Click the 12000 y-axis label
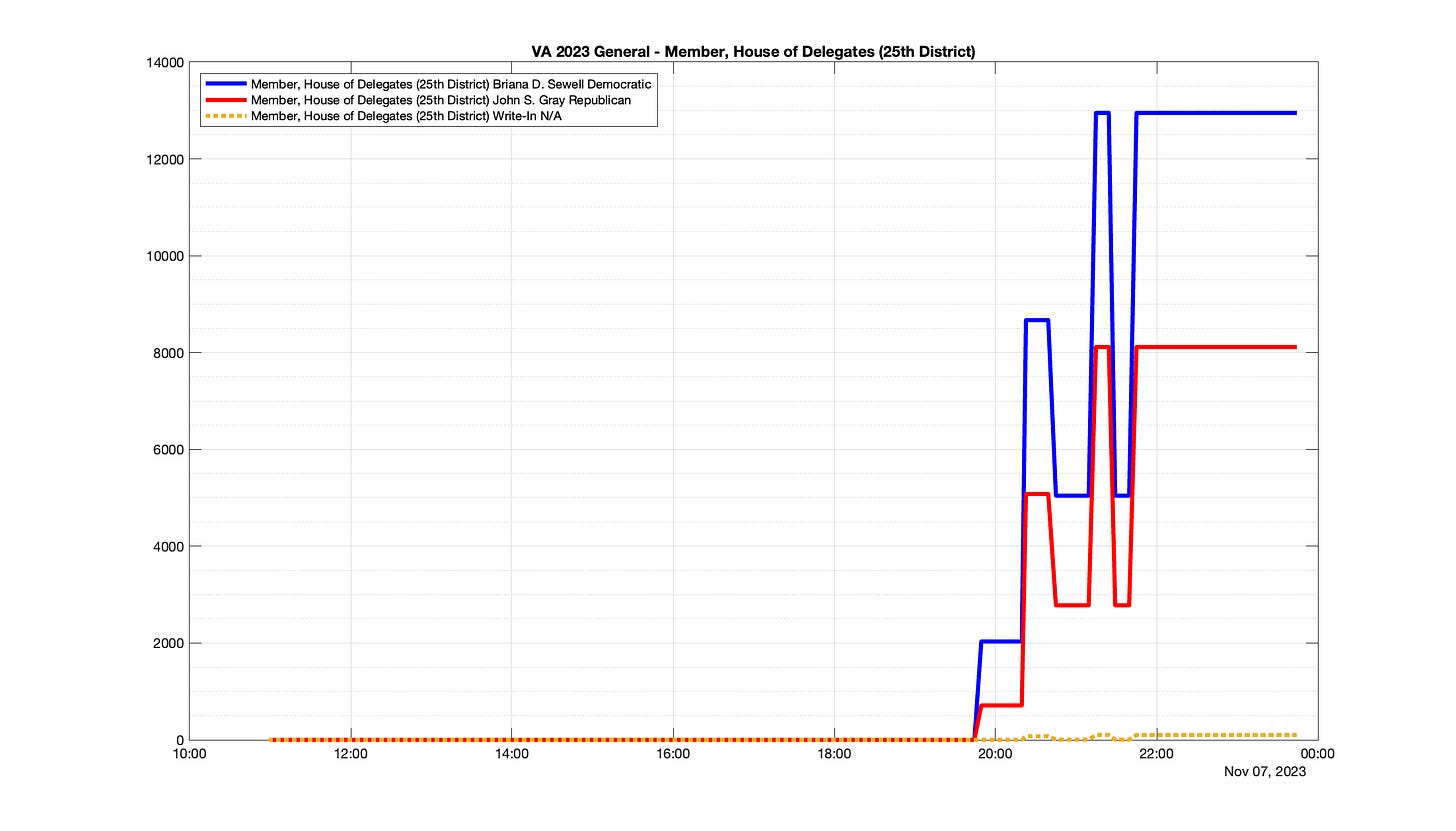1456x831 pixels. 165,159
